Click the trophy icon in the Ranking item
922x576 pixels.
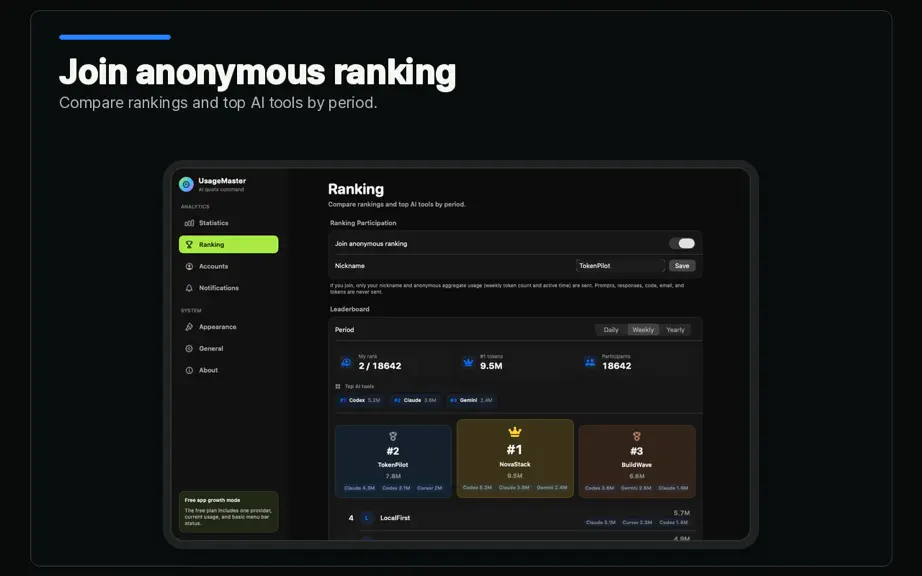tap(189, 245)
